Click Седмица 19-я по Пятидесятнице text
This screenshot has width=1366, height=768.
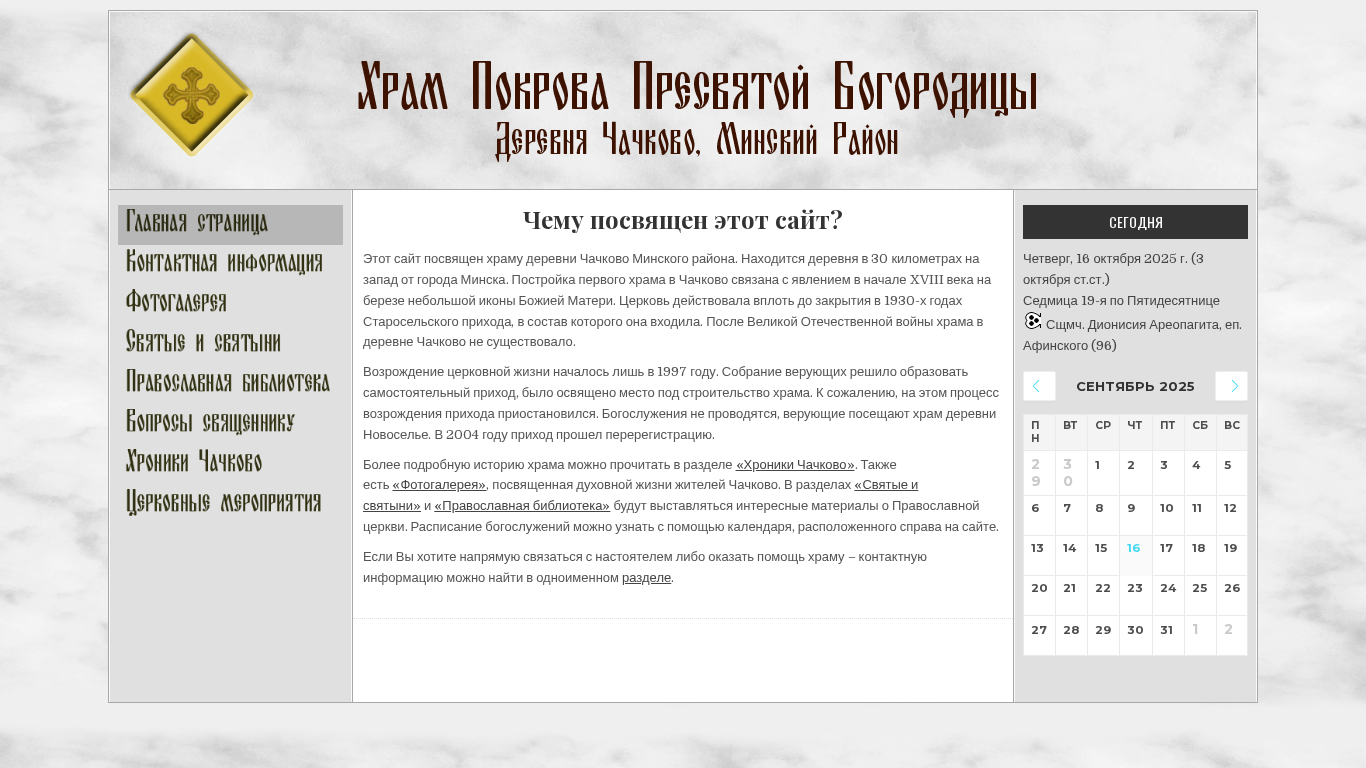(1121, 300)
